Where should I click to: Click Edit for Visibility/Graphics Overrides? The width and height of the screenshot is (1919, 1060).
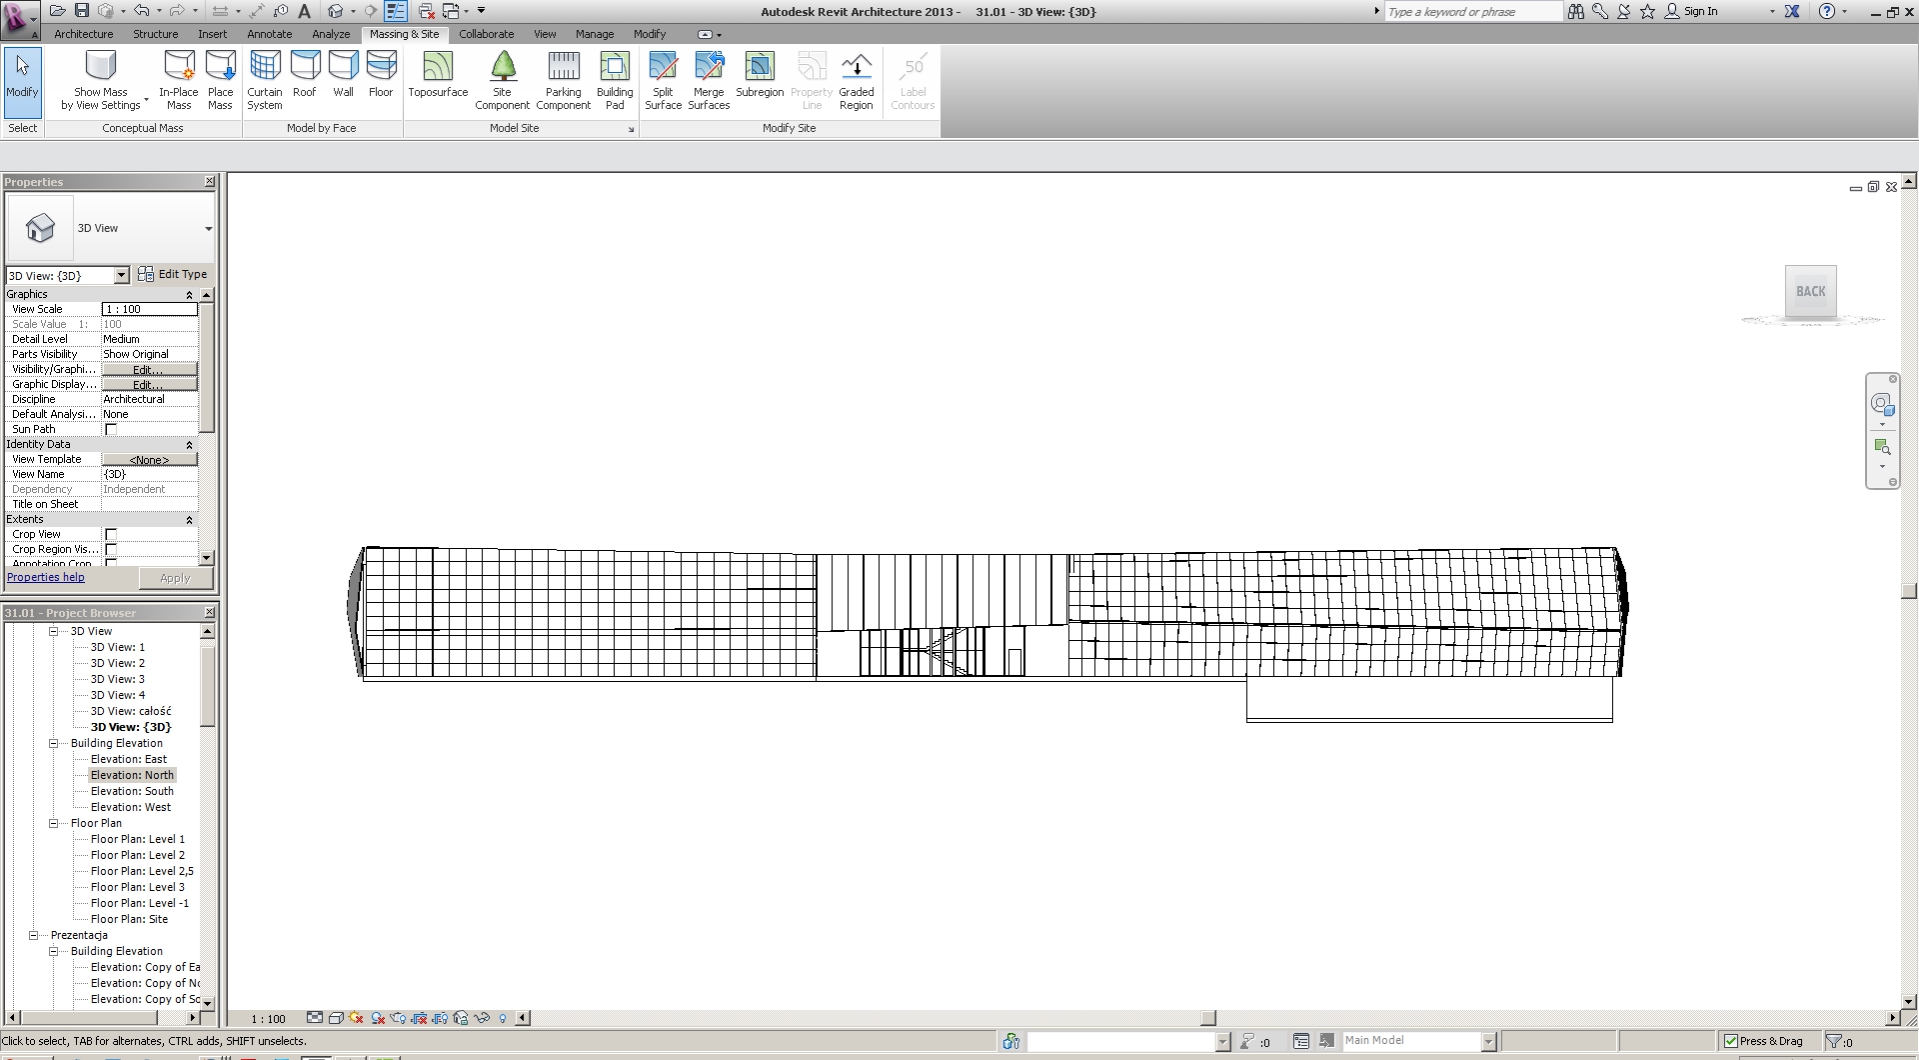pos(149,369)
